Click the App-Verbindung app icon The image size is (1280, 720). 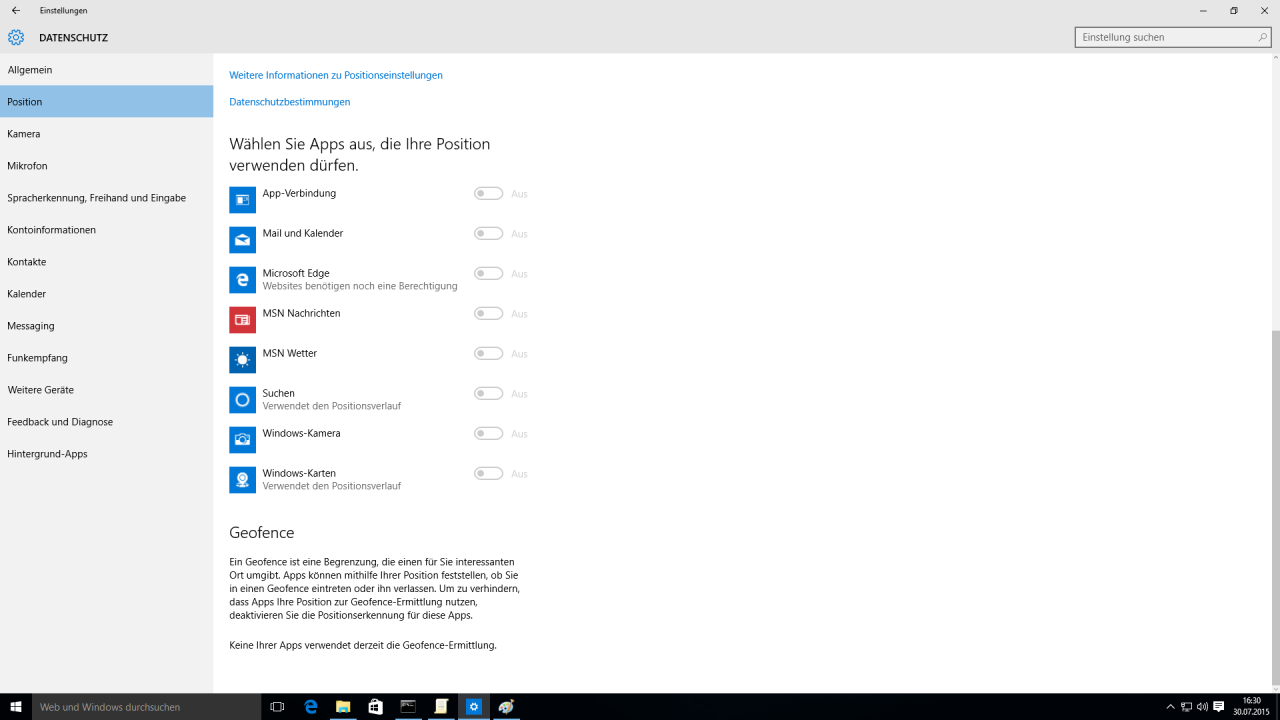coord(242,200)
